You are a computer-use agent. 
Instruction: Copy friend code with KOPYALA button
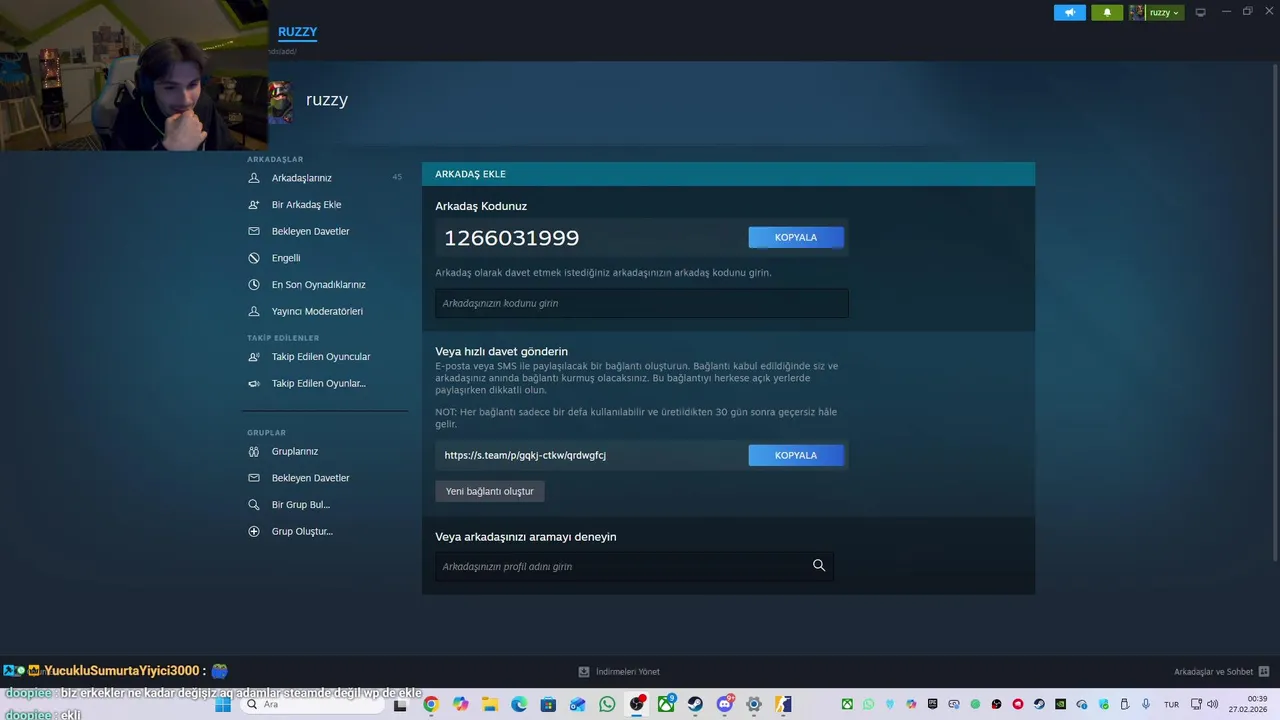click(796, 237)
